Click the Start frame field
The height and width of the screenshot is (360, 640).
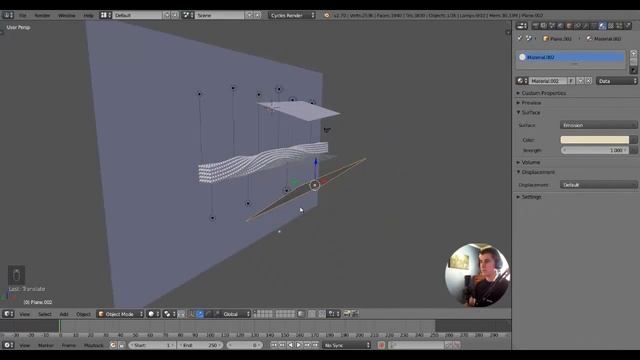(x=152, y=345)
